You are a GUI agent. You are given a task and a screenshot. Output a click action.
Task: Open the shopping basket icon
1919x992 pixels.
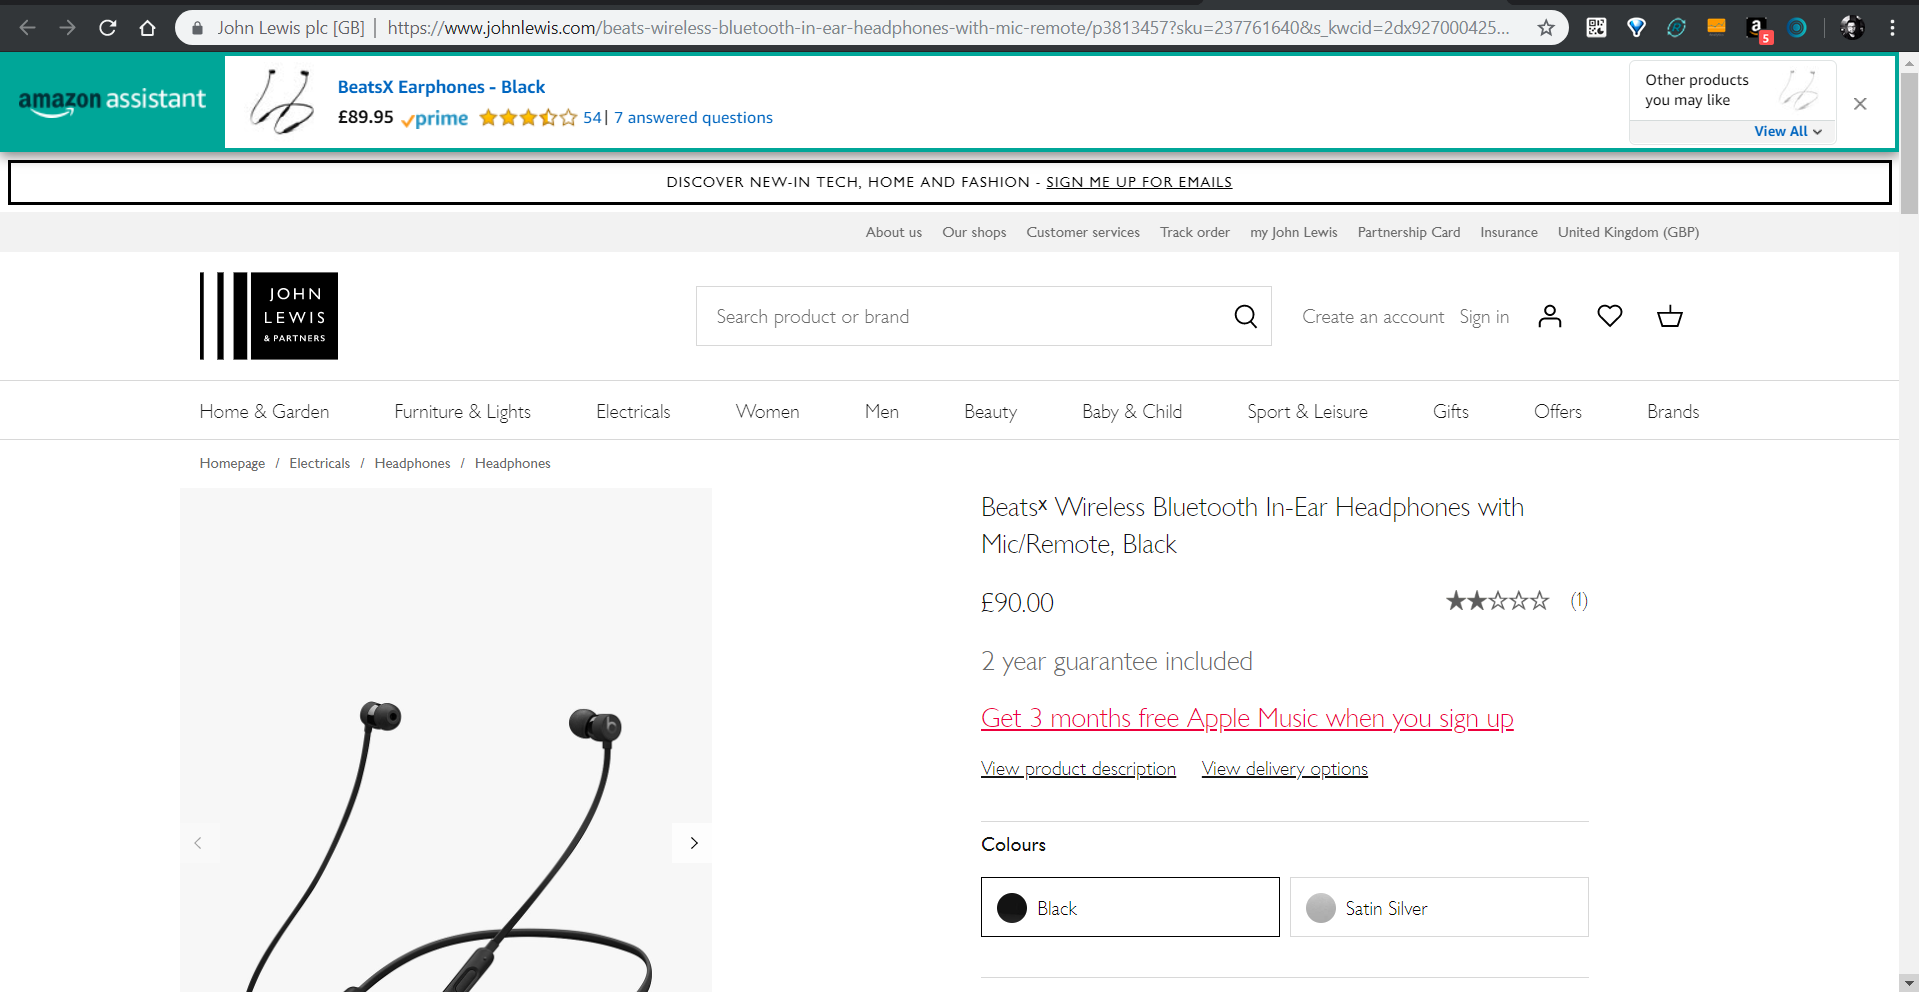click(x=1670, y=316)
